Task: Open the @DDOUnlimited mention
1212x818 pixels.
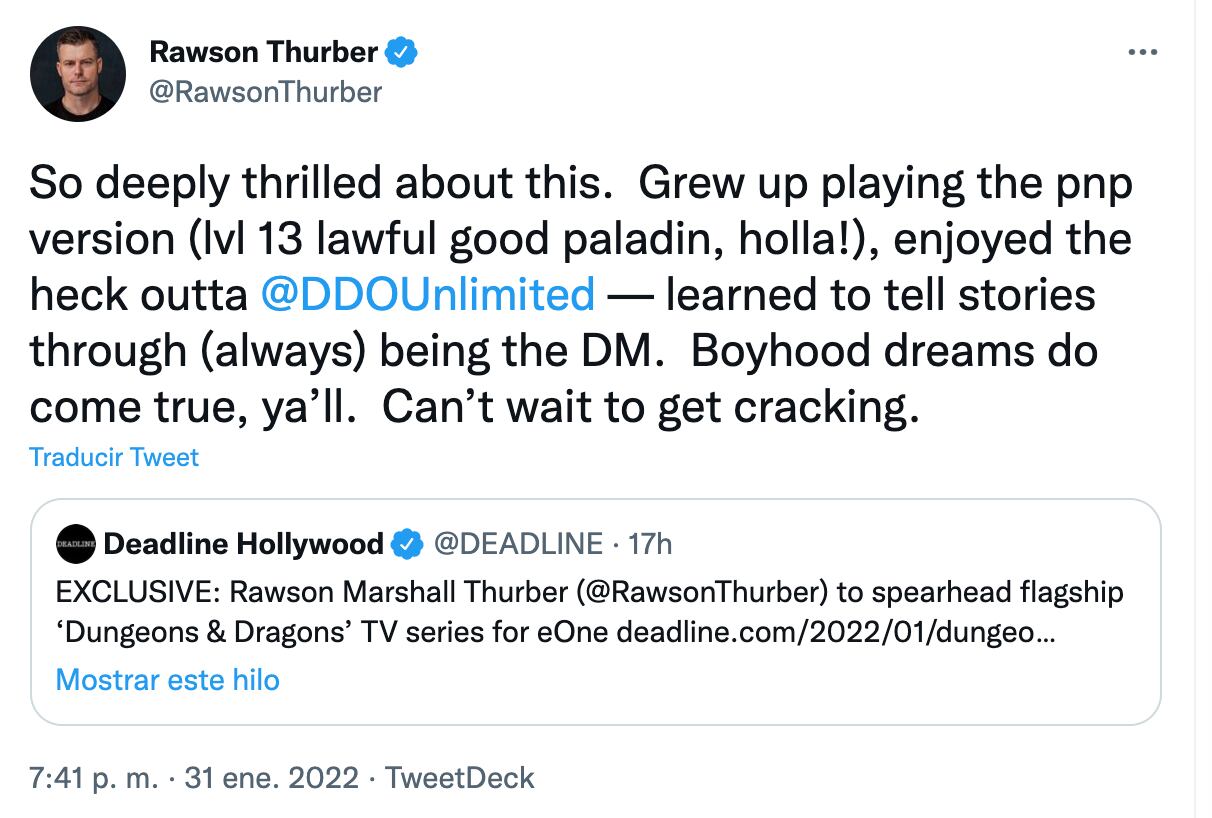Action: (427, 295)
